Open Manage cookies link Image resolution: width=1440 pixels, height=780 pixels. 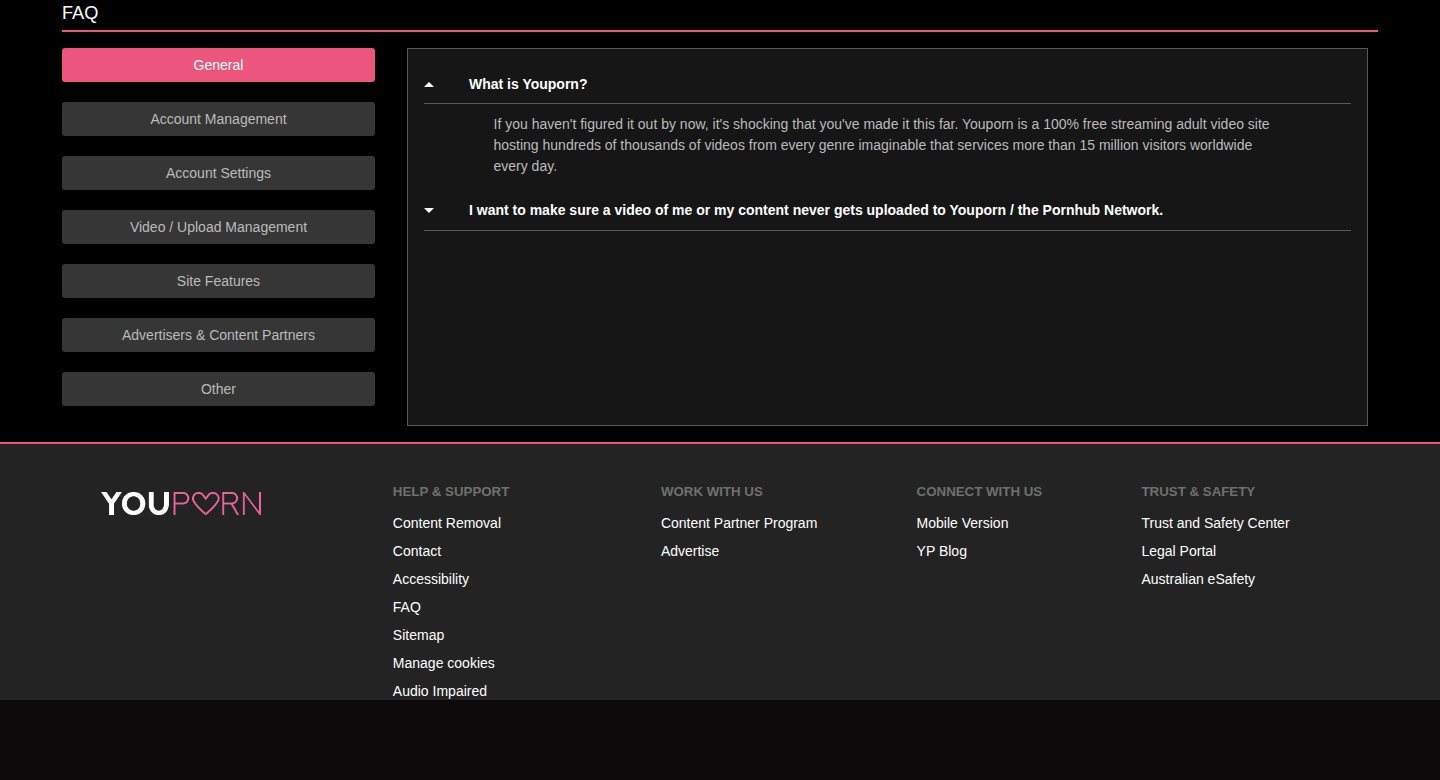coord(444,663)
